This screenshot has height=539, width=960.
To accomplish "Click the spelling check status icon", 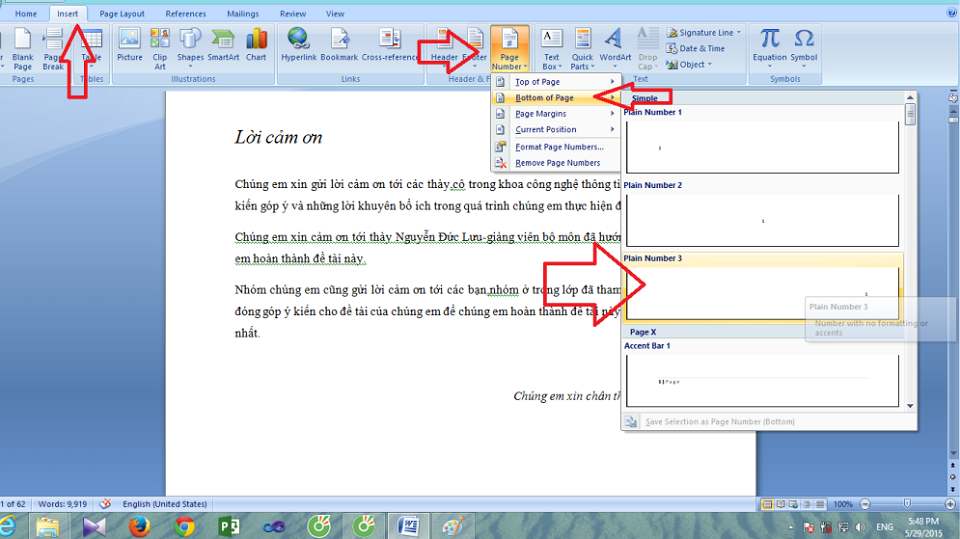I will (x=105, y=504).
